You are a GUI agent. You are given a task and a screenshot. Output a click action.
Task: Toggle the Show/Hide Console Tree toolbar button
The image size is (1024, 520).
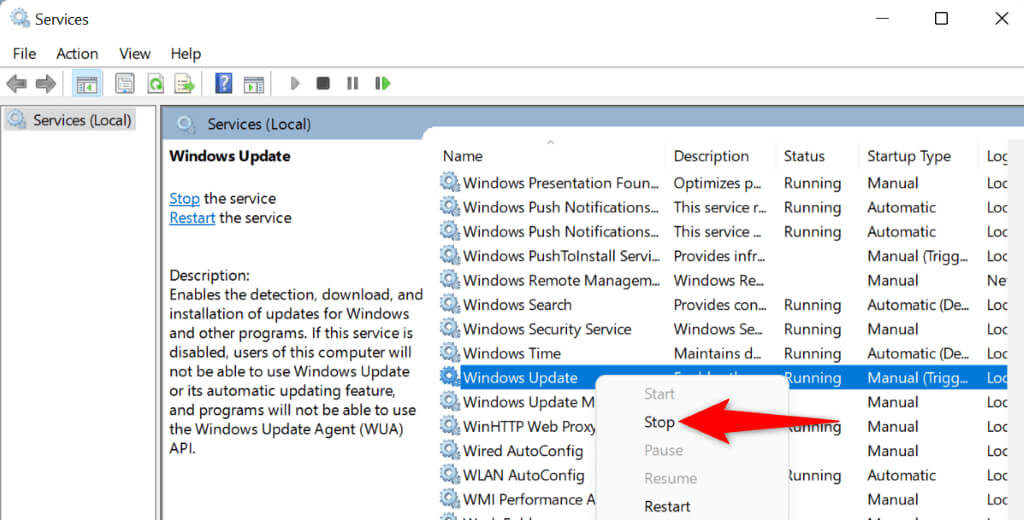pos(87,83)
